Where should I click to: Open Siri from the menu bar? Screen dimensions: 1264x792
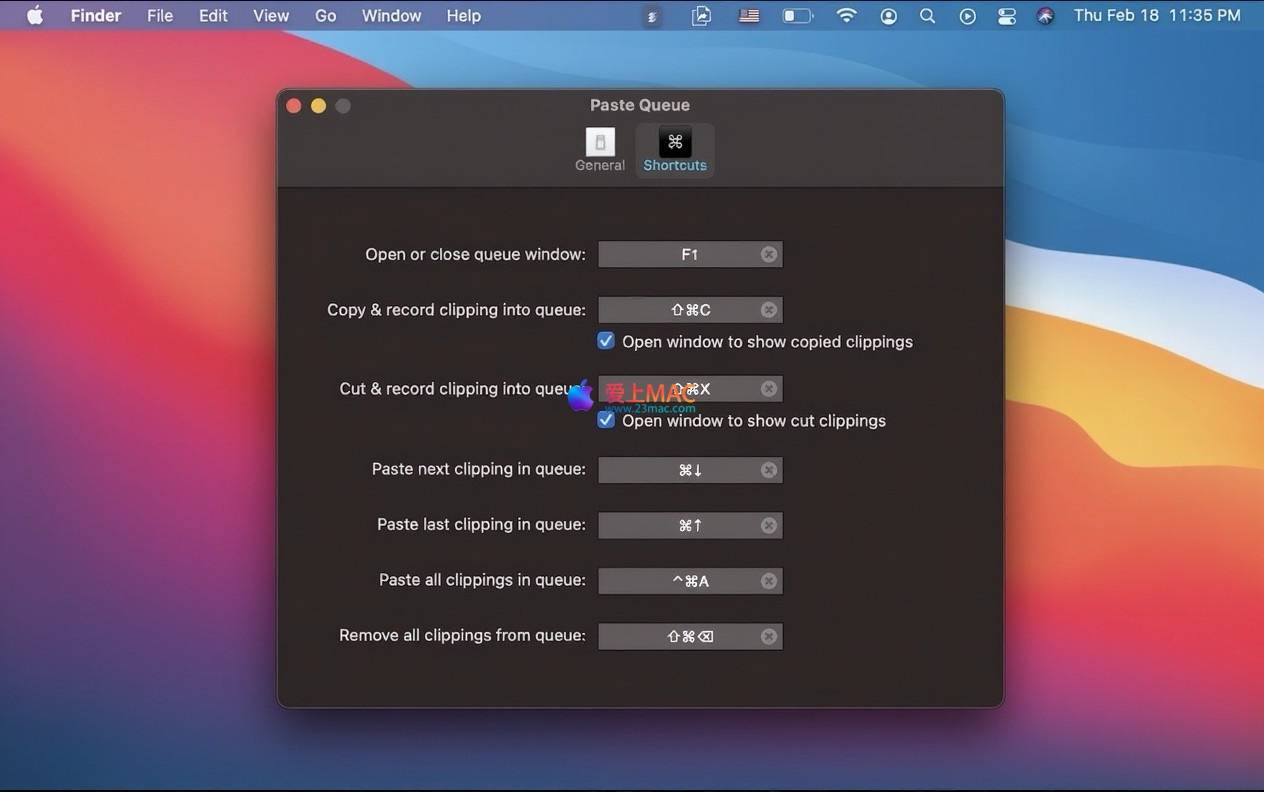[x=1045, y=16]
